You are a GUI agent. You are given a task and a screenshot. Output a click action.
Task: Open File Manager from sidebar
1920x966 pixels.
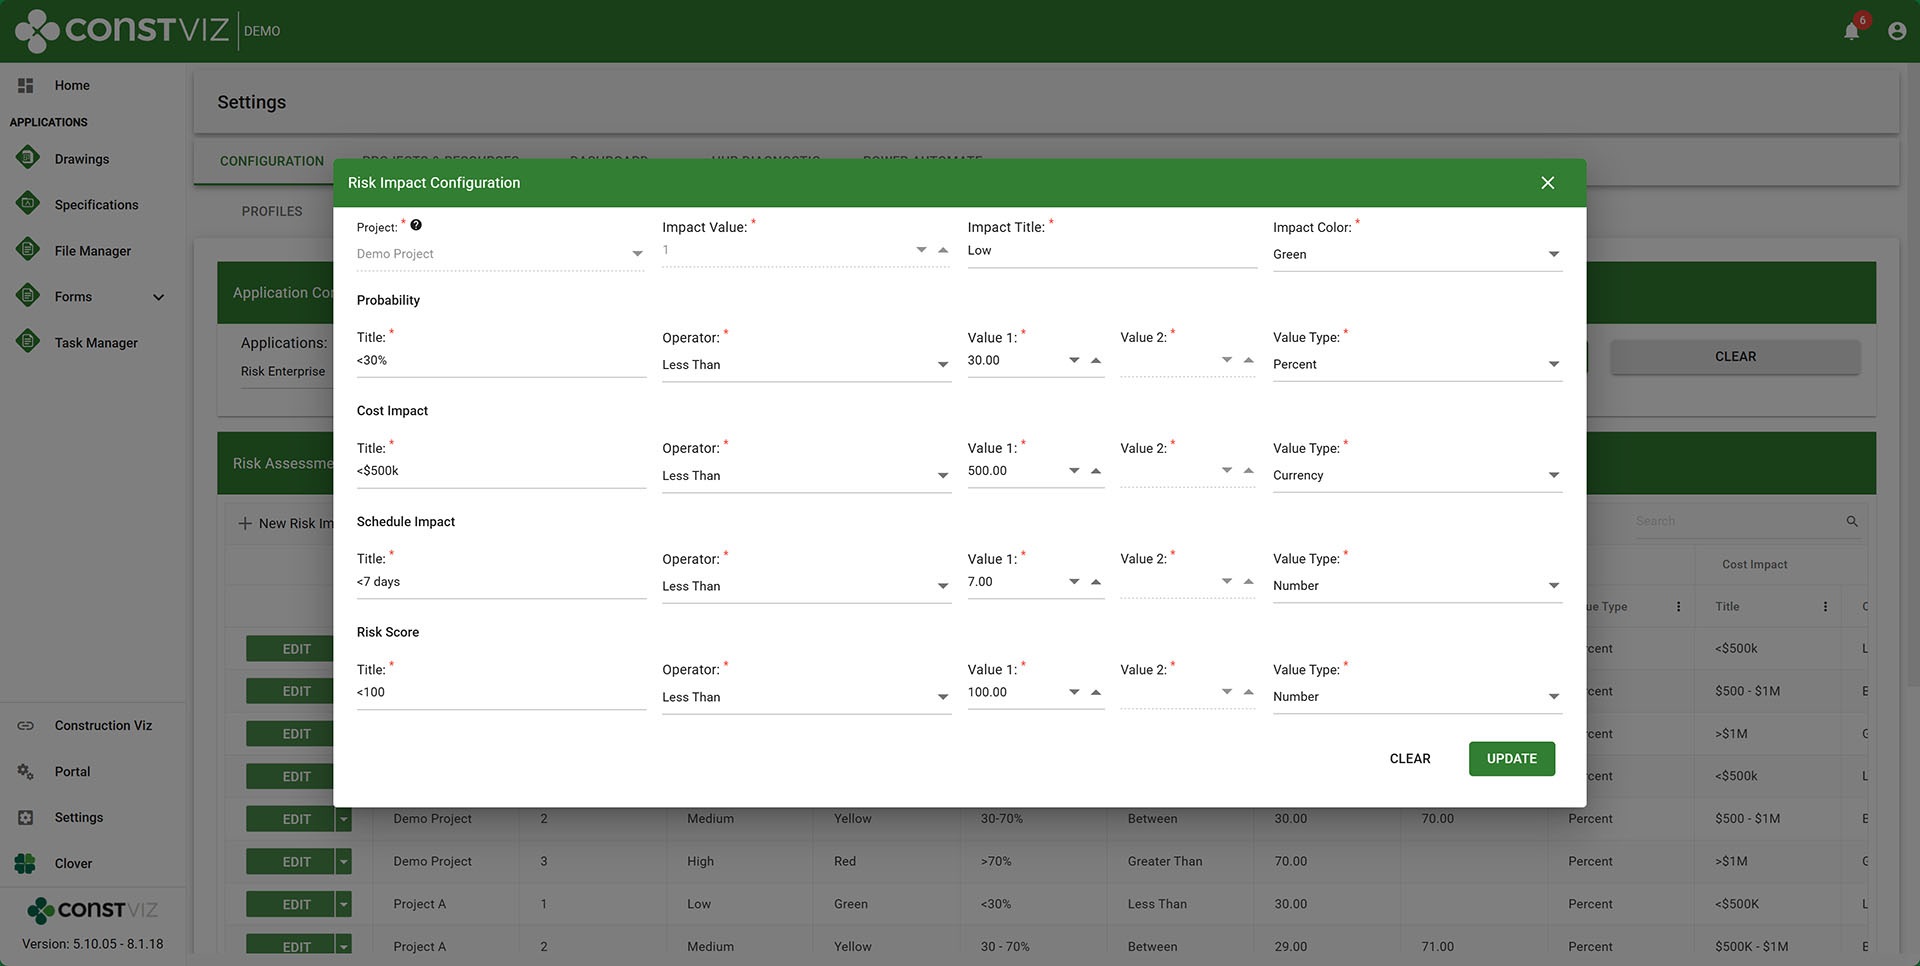[92, 251]
